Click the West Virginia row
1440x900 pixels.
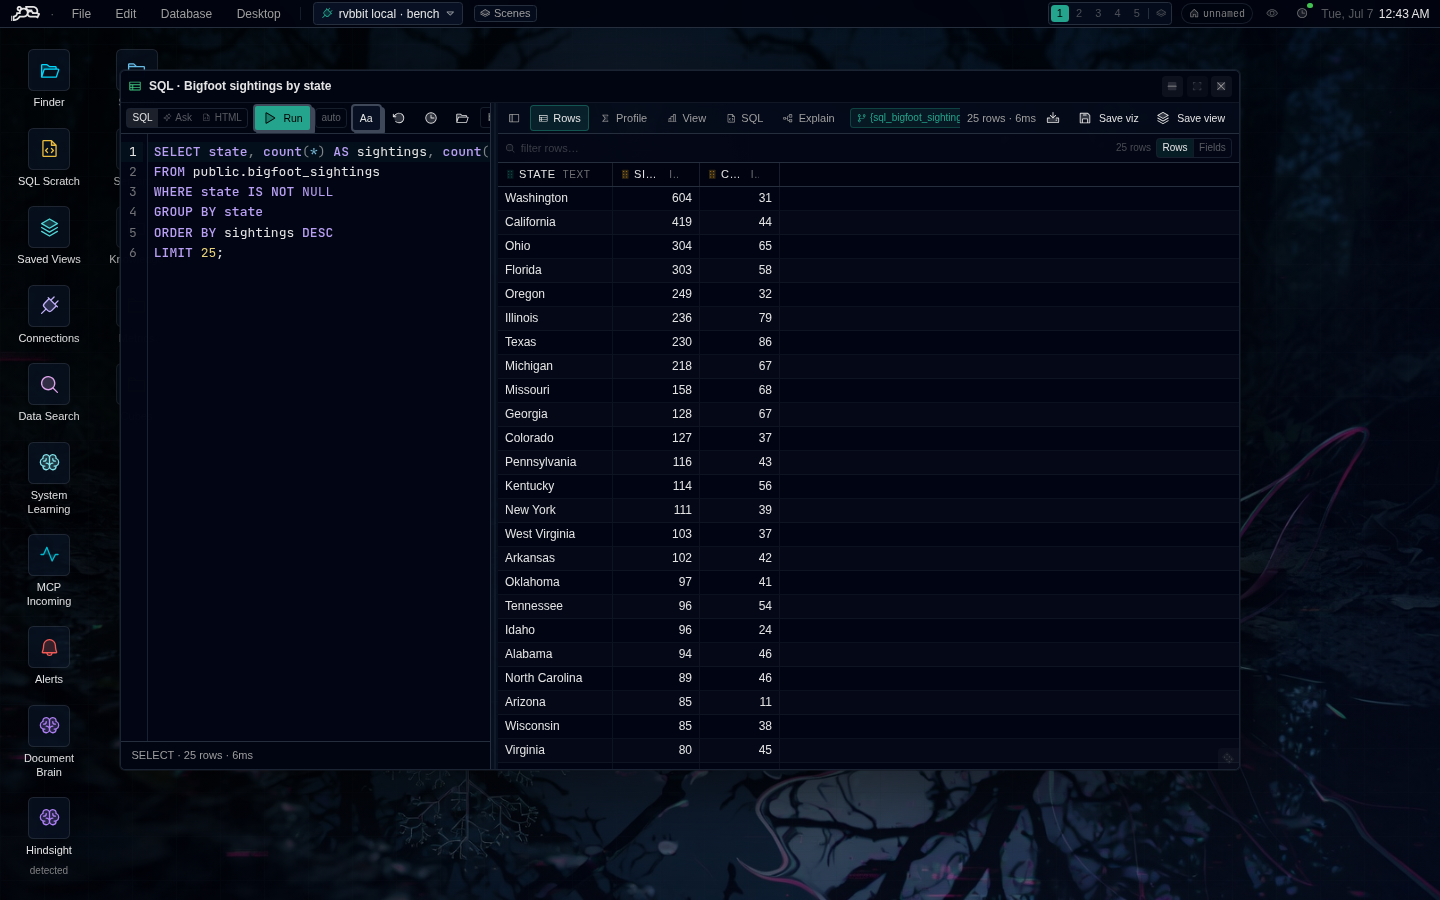click(868, 534)
